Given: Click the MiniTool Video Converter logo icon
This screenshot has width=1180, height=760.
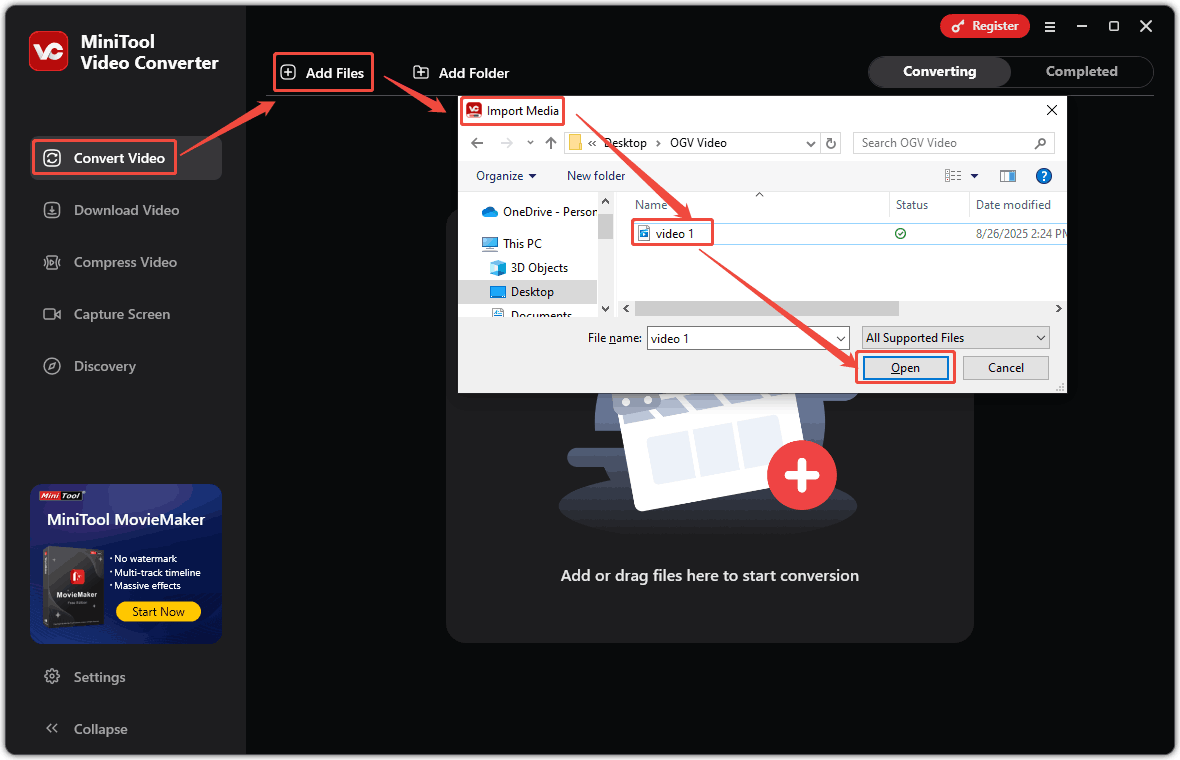Looking at the screenshot, I should pyautogui.click(x=48, y=51).
